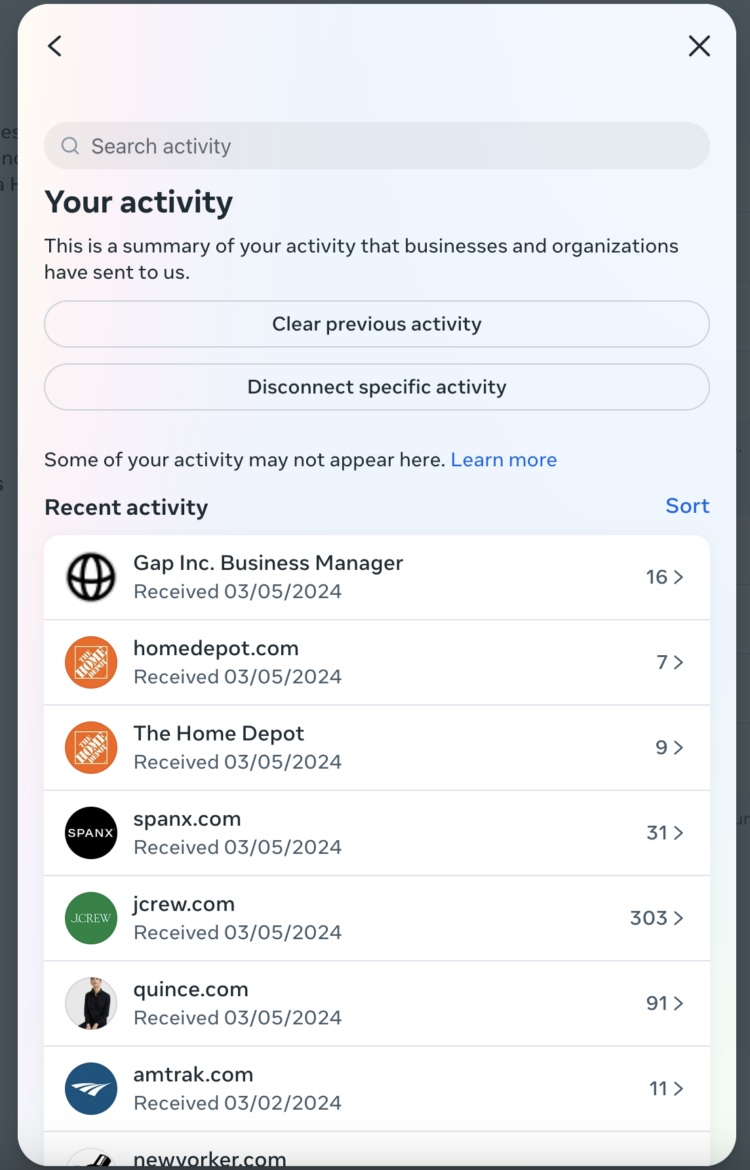Click the homedepot.com logo icon
Viewport: 750px width, 1170px height.
tap(91, 662)
